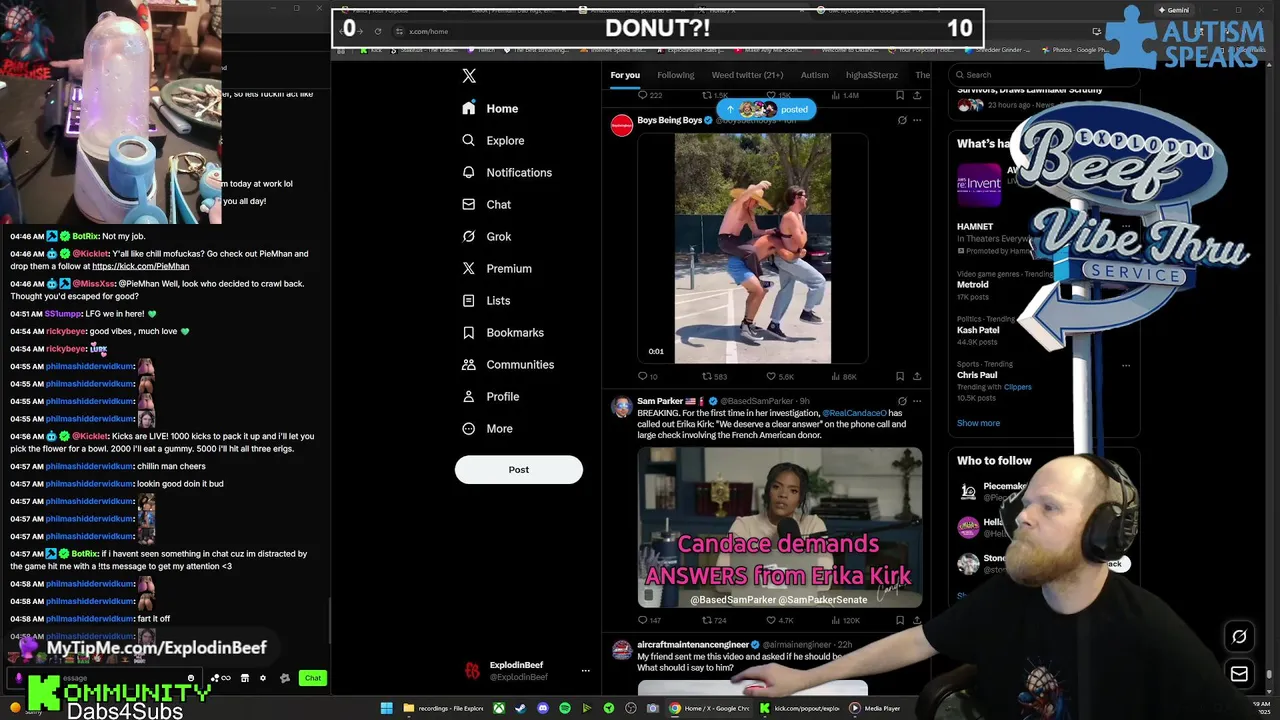Image resolution: width=1280 pixels, height=720 pixels.
Task: Open Premium in the X sidebar
Action: pyautogui.click(x=497, y=268)
